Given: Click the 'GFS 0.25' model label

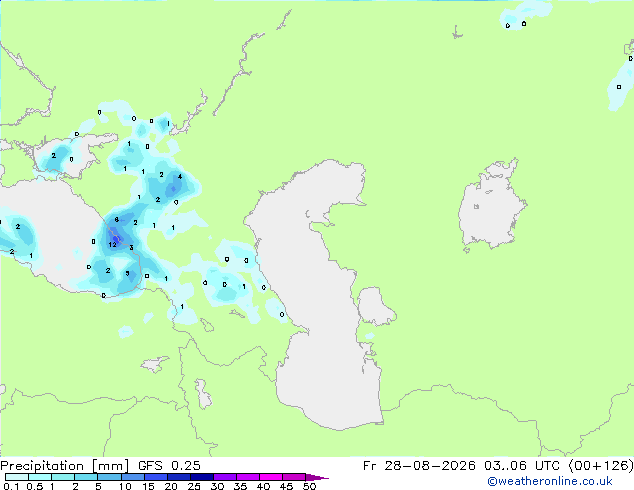Looking at the screenshot, I should pyautogui.click(x=169, y=466).
